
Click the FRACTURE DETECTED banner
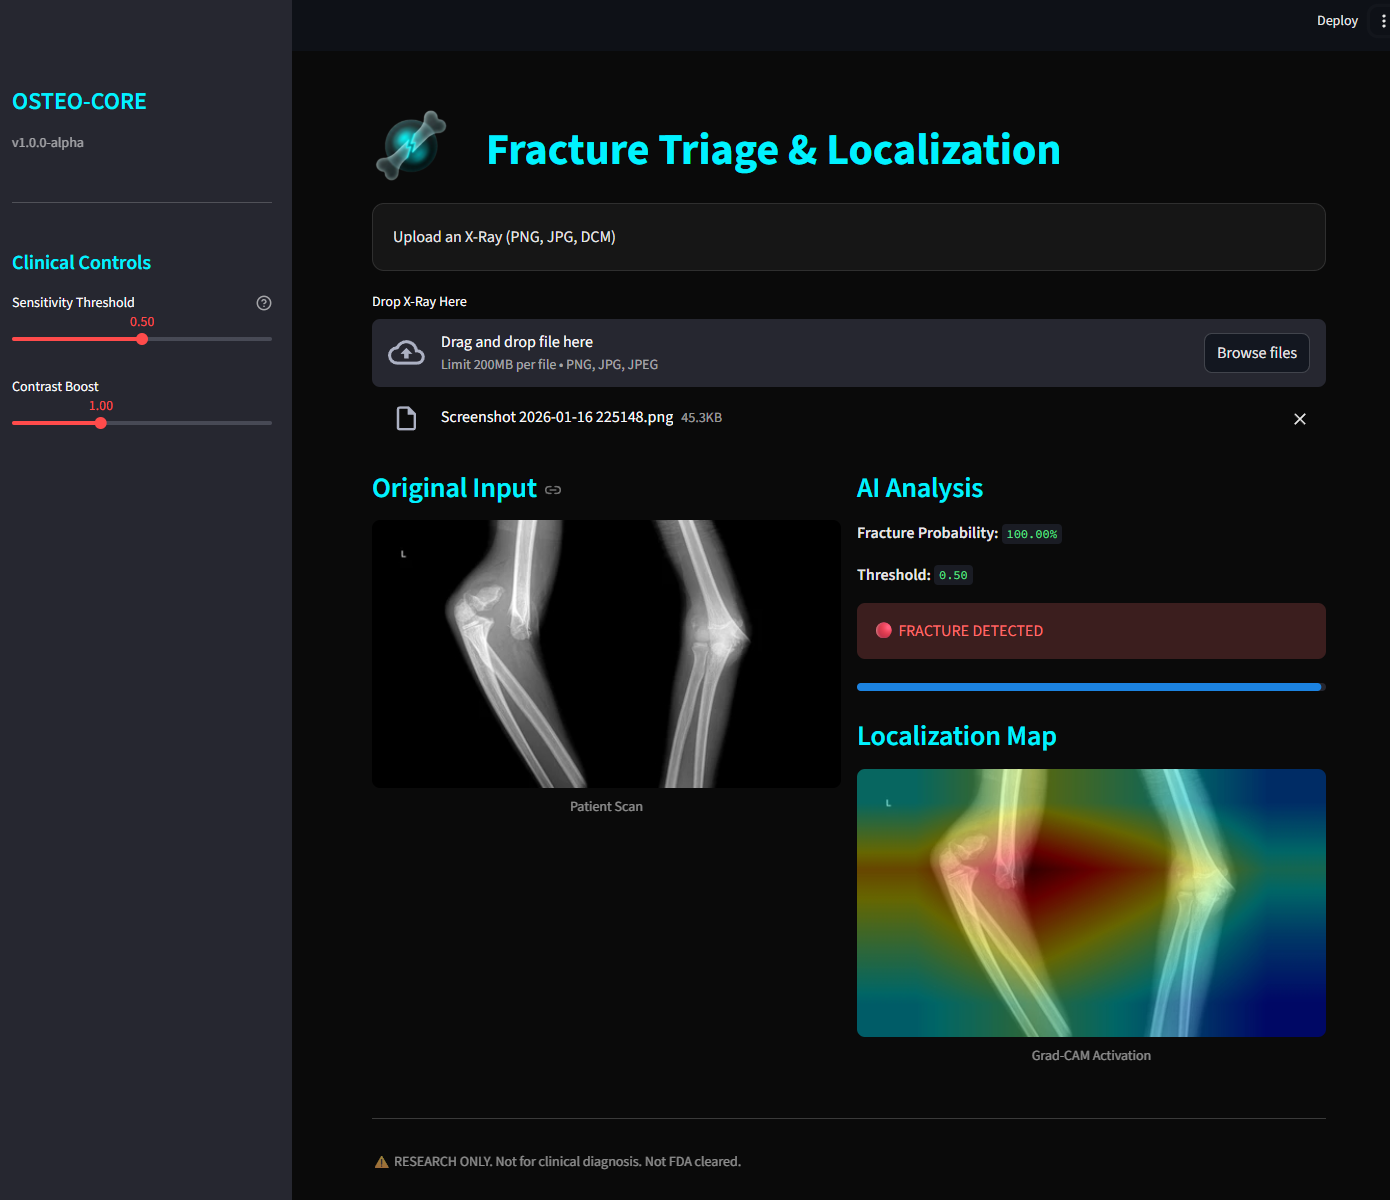point(1090,630)
